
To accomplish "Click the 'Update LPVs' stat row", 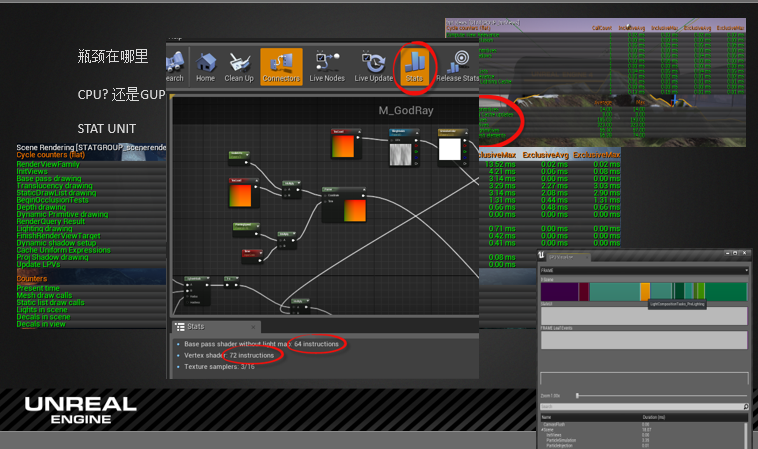I will (38, 264).
